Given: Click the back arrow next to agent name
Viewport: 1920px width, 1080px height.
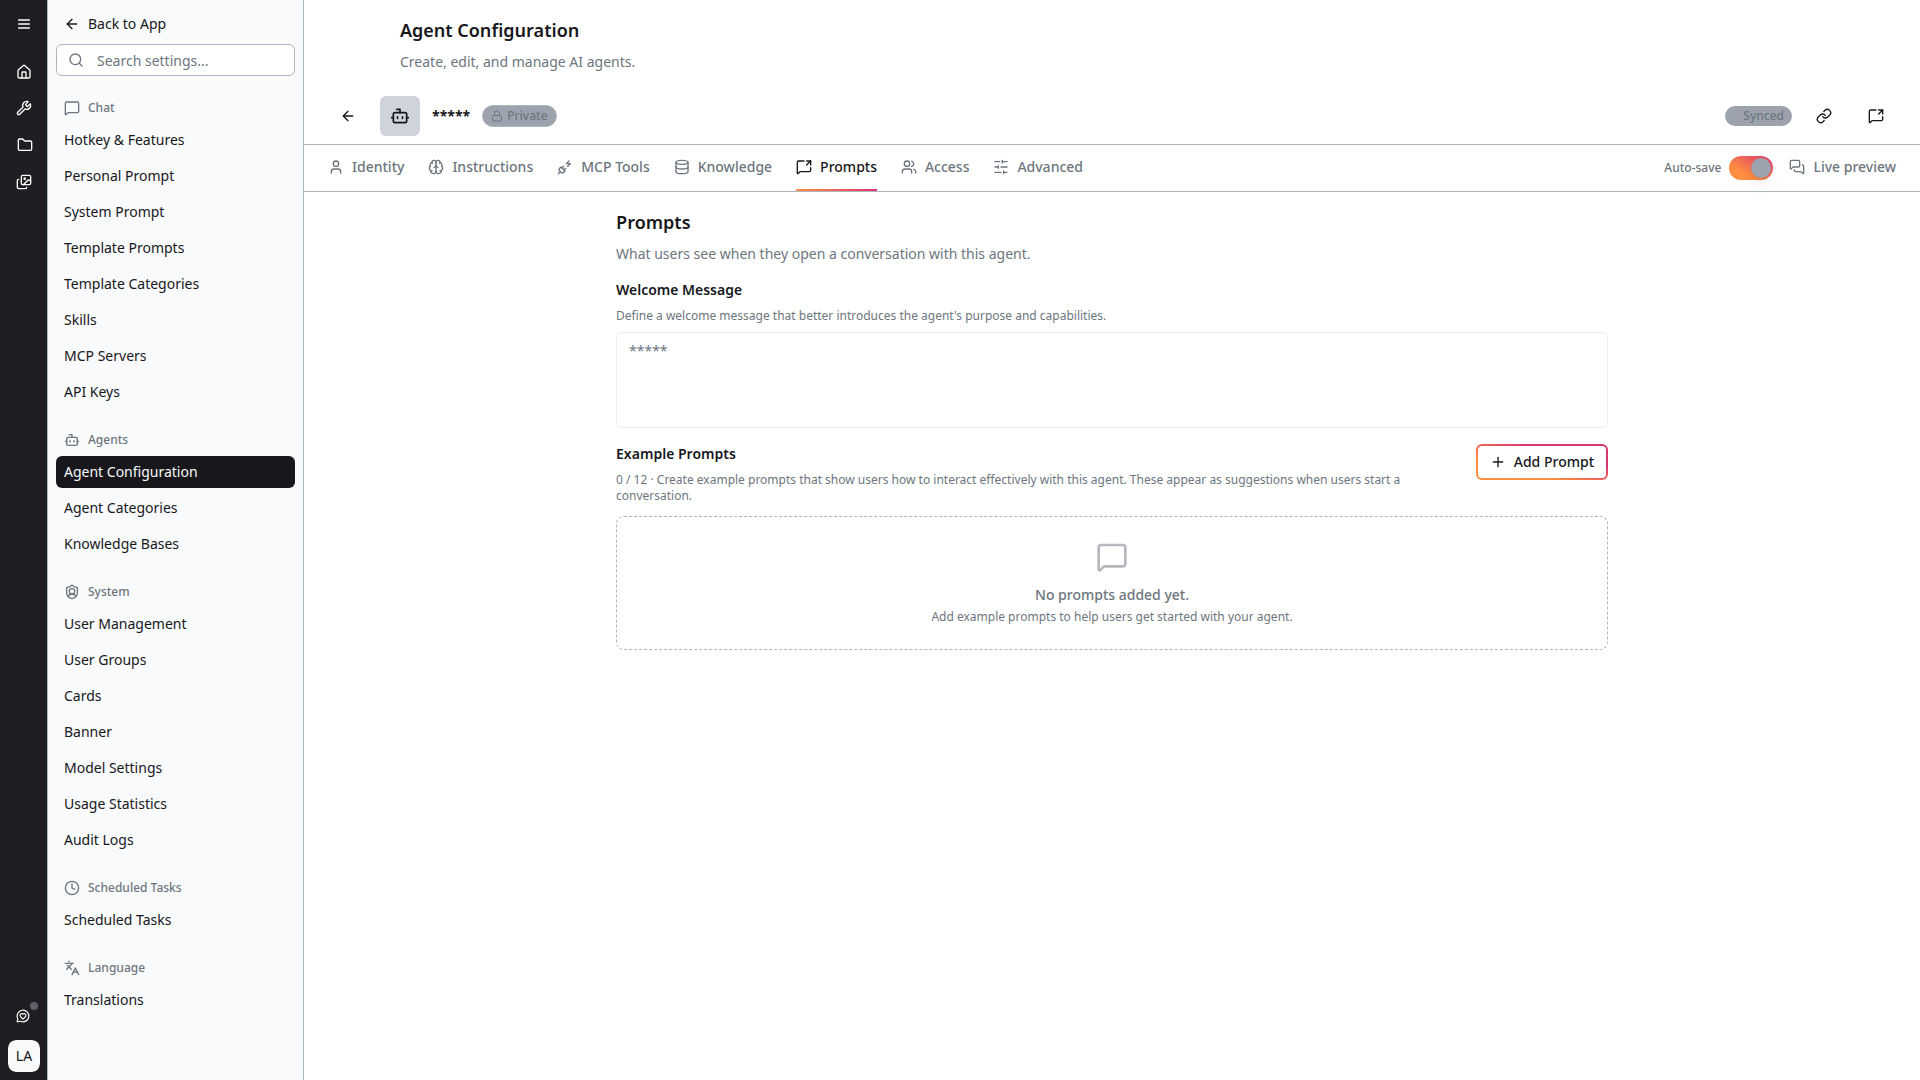Looking at the screenshot, I should (348, 116).
